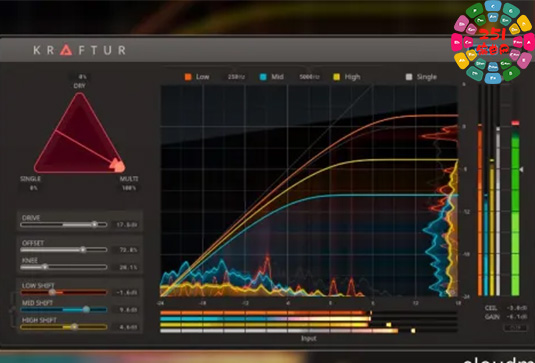The width and height of the screenshot is (535, 363).
Task: Click the OFFSET slider thumb
Action: (x=83, y=250)
